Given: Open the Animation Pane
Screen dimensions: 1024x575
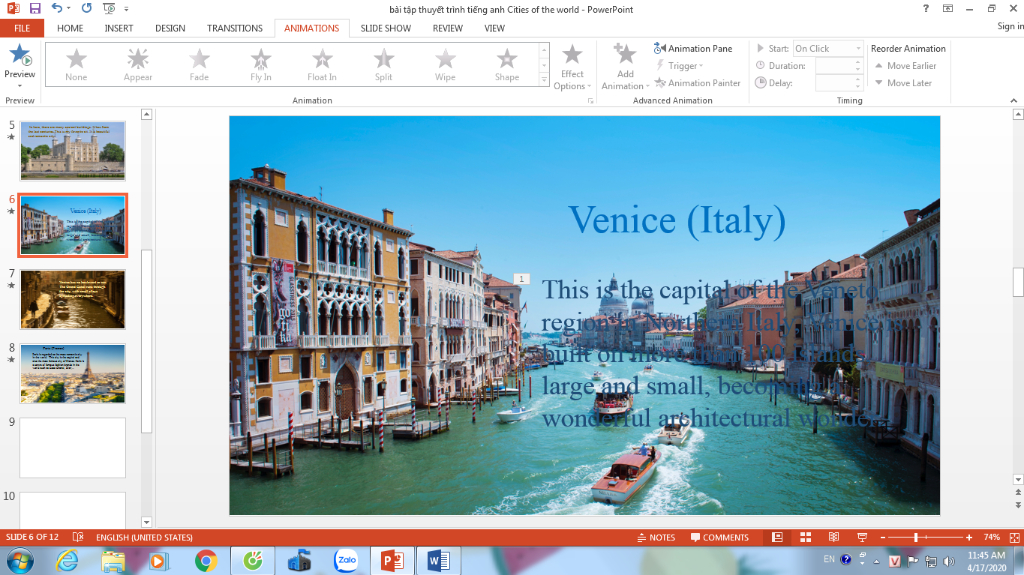Looking at the screenshot, I should tap(693, 48).
